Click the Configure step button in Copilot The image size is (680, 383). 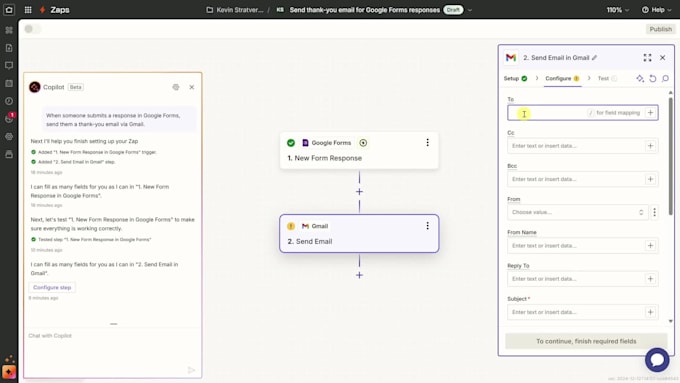coord(52,287)
